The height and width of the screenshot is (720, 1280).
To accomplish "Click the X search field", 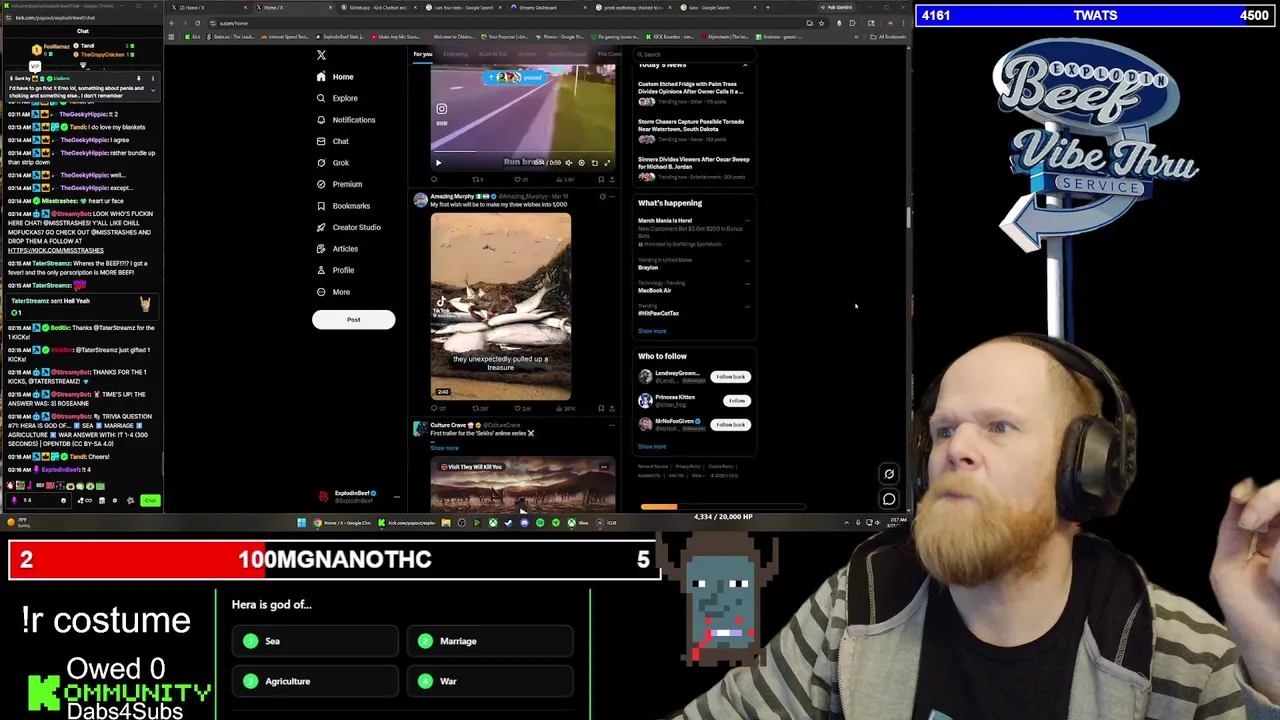I will [695, 54].
